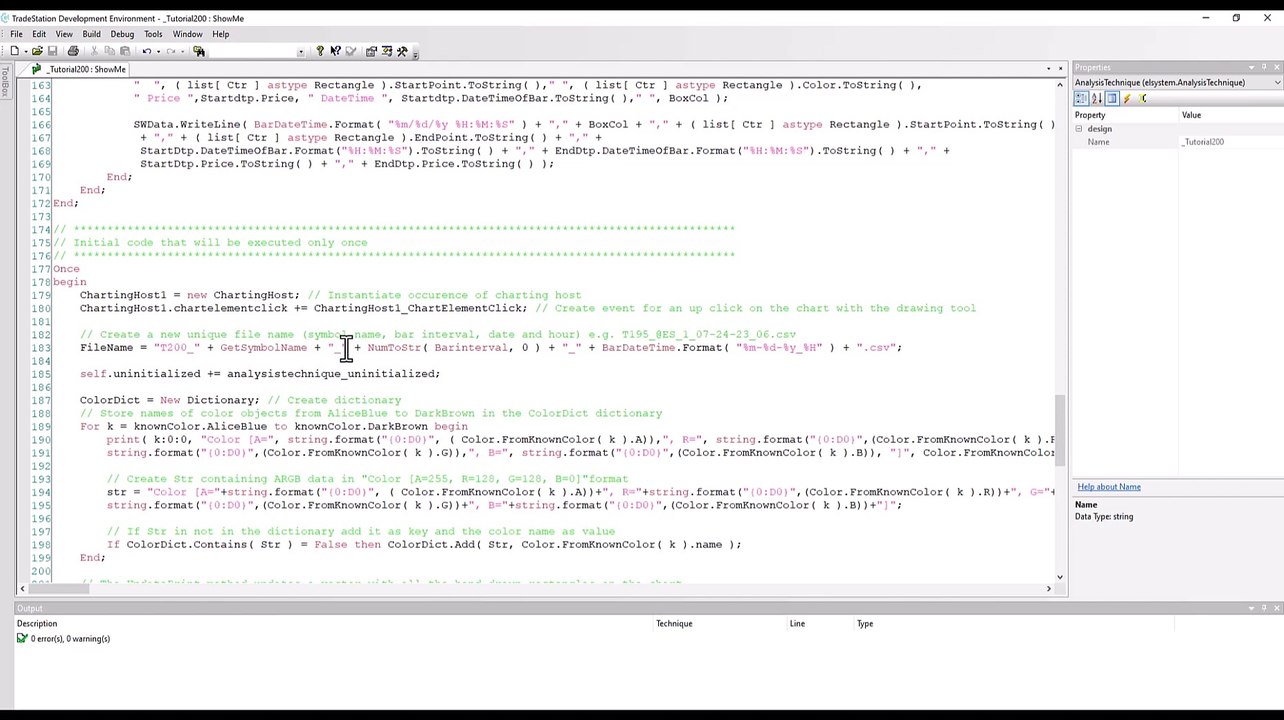Expand the AnalysisTechnique object dropdown
This screenshot has height=720, width=1284.
click(1277, 82)
